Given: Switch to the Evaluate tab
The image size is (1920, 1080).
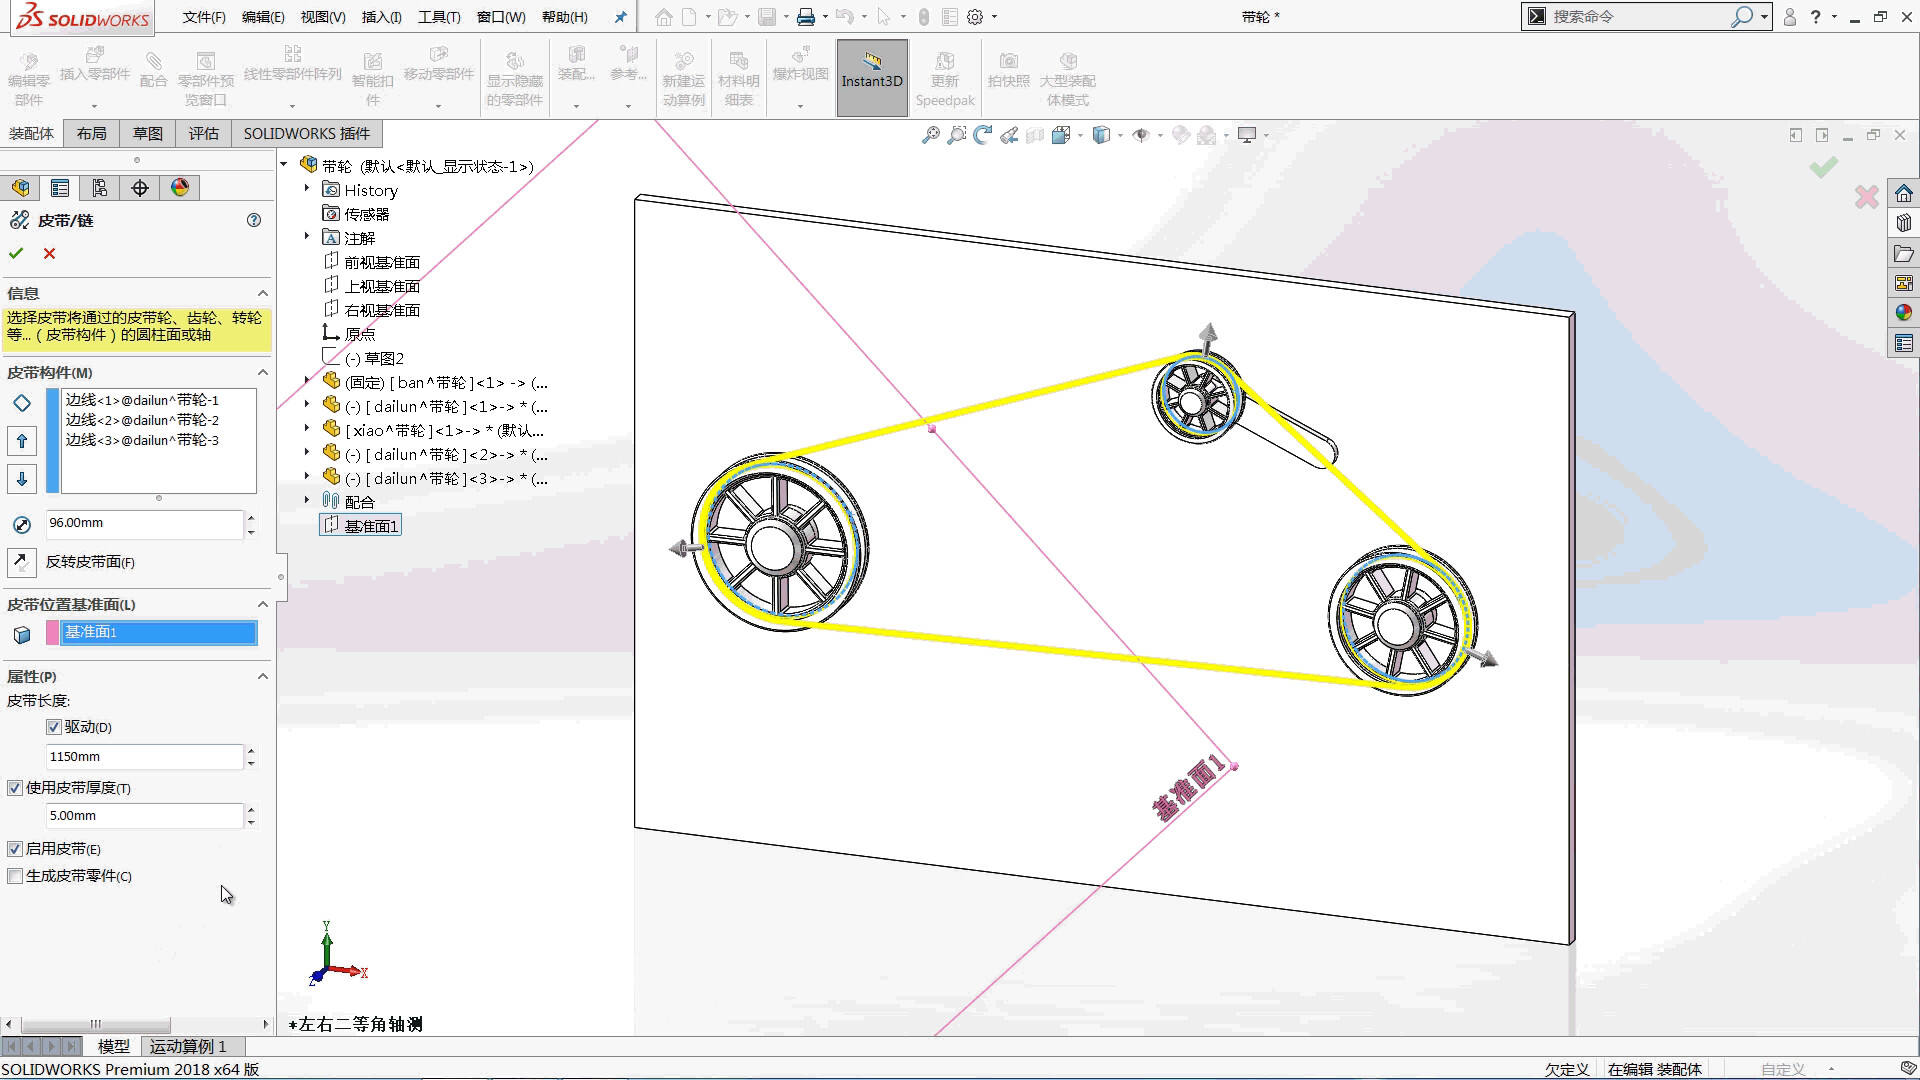Looking at the screenshot, I should (x=204, y=133).
